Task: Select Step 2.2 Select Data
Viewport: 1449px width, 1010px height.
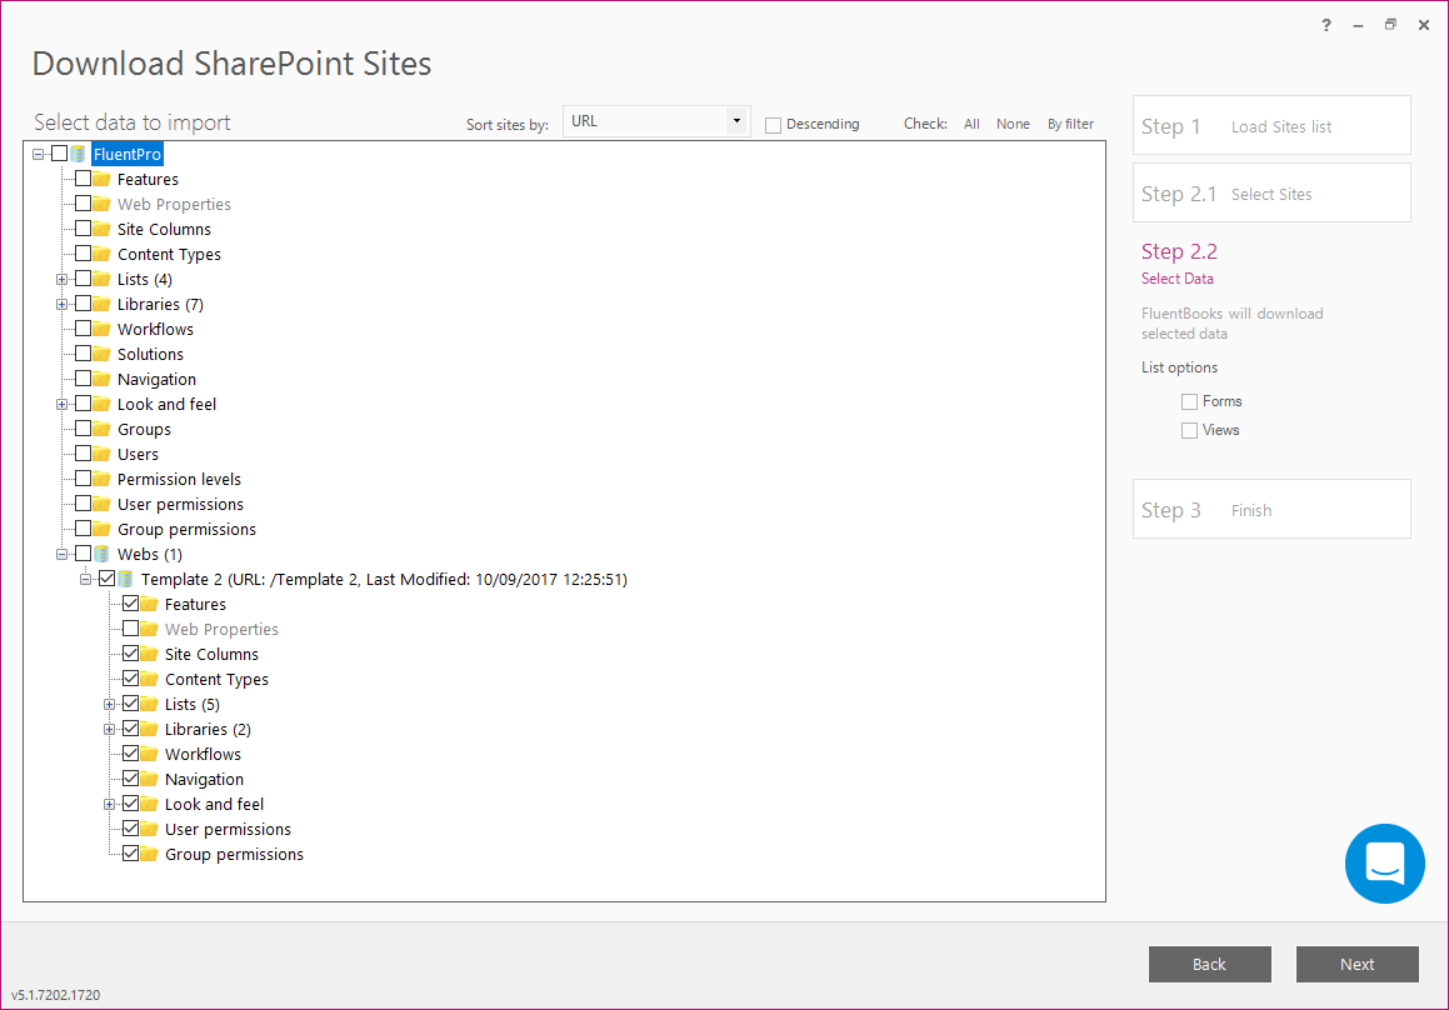Action: click(x=1179, y=263)
